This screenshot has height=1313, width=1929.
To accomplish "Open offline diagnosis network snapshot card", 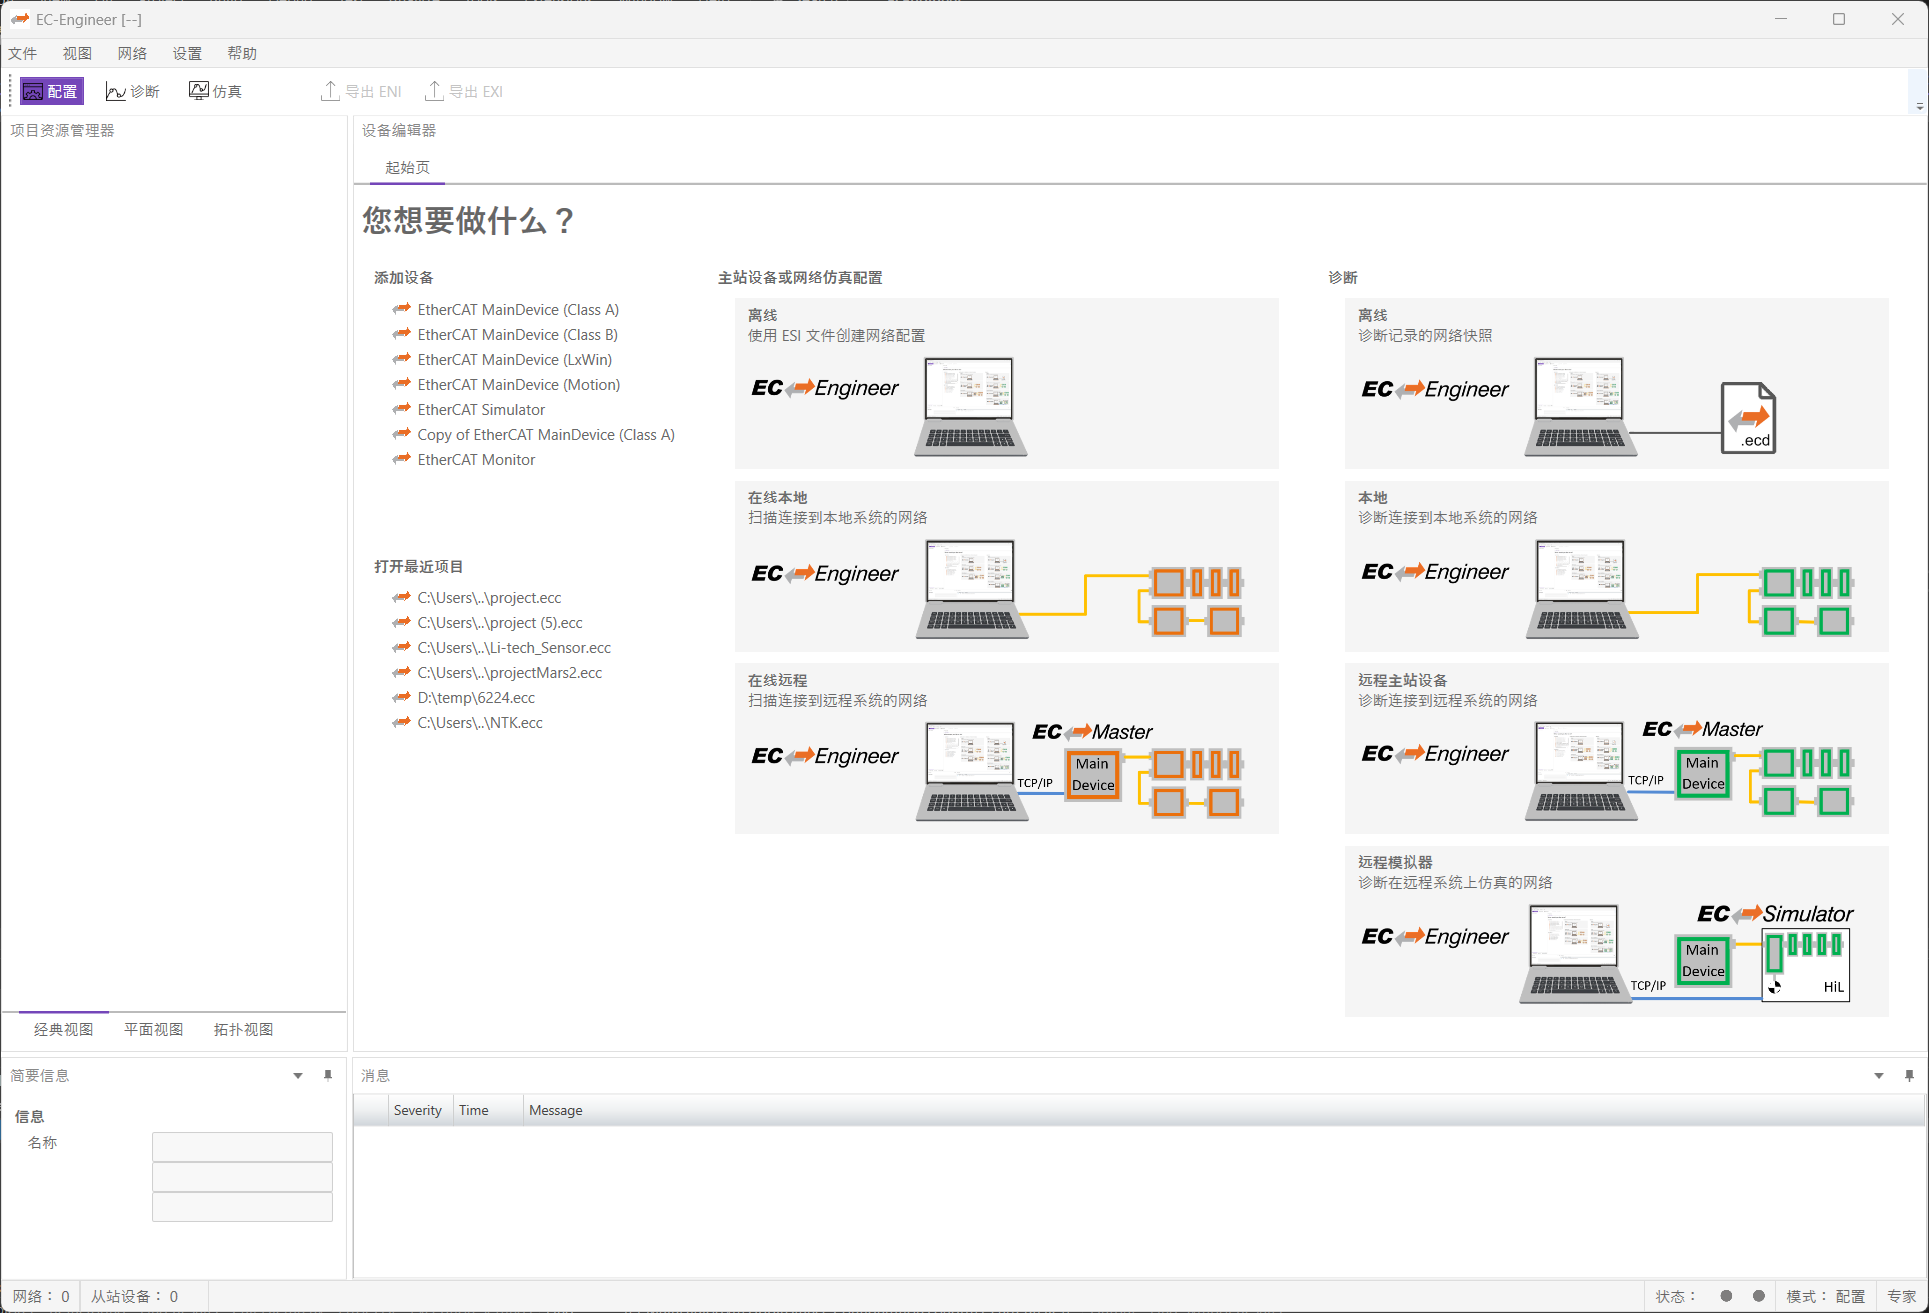I will click(1616, 383).
